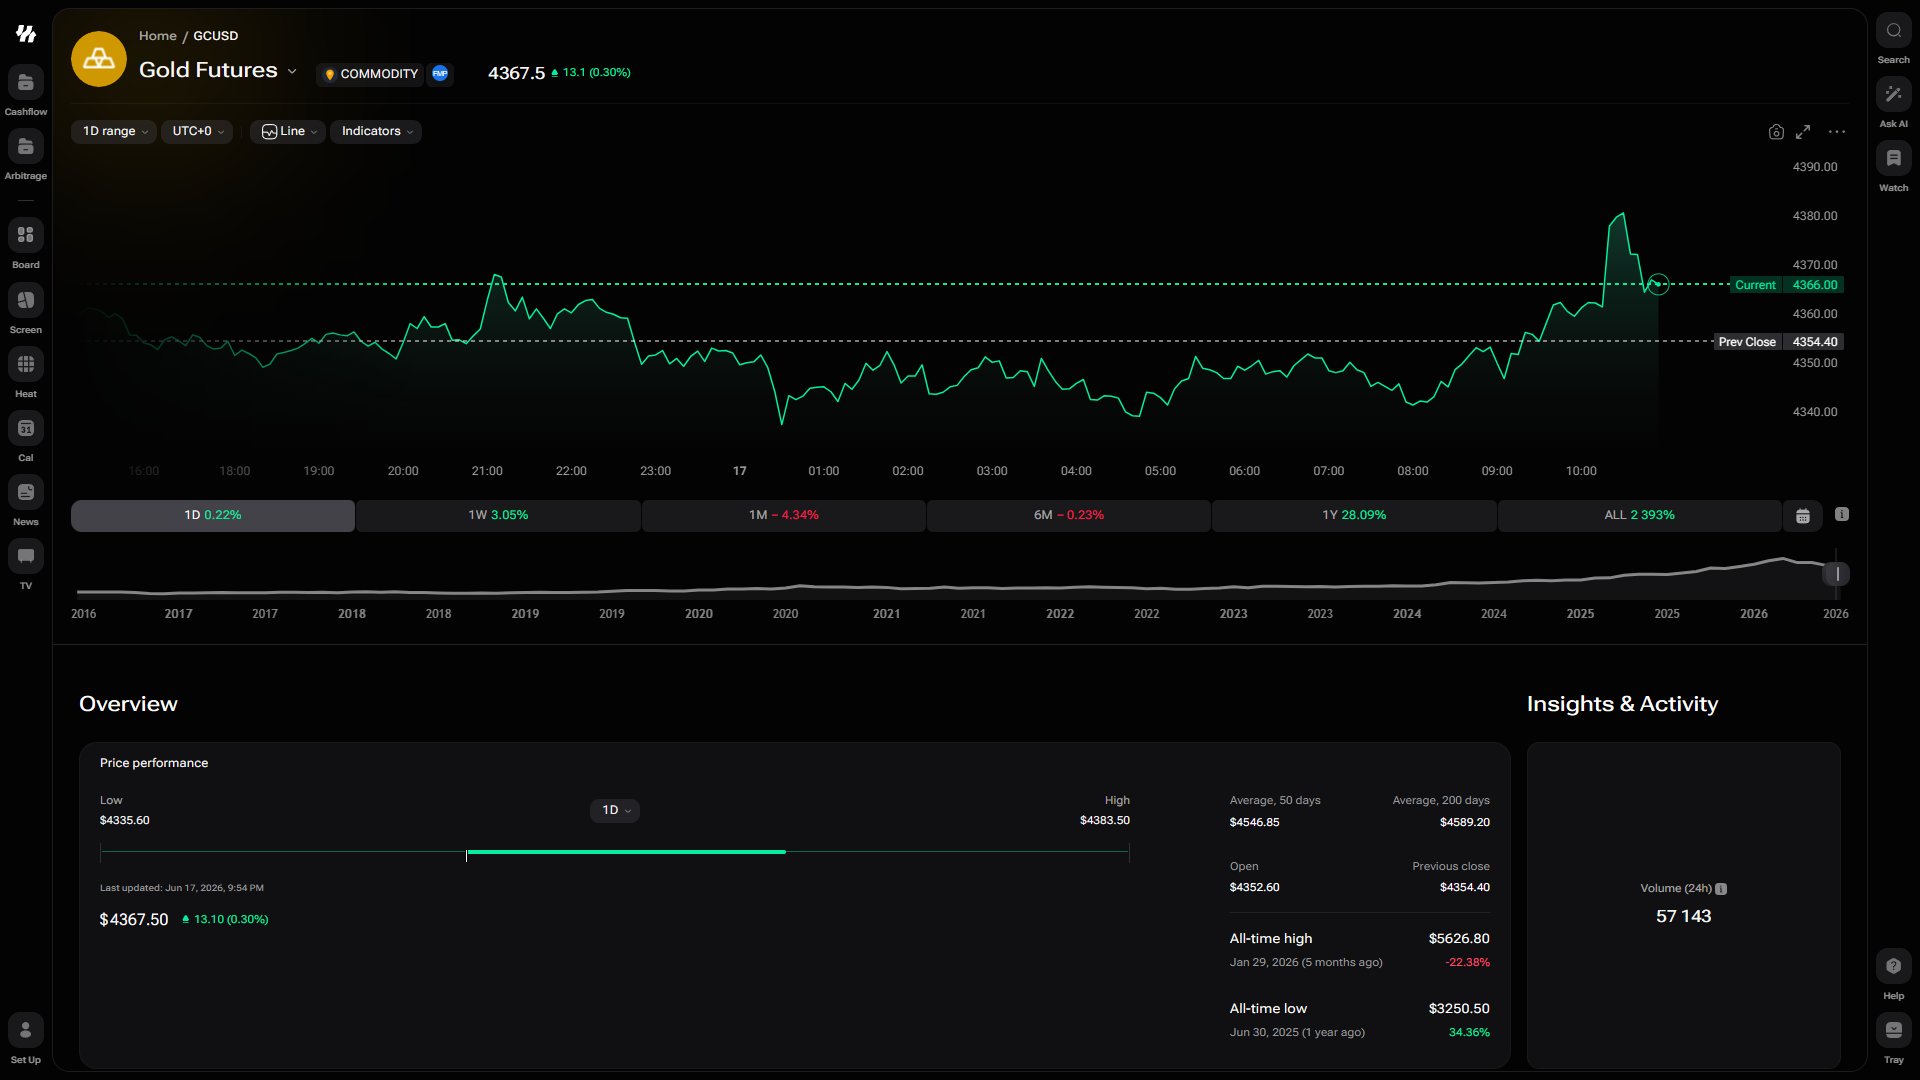This screenshot has width=1920, height=1080.
Task: Open the Line chart type dropdown
Action: pos(288,131)
